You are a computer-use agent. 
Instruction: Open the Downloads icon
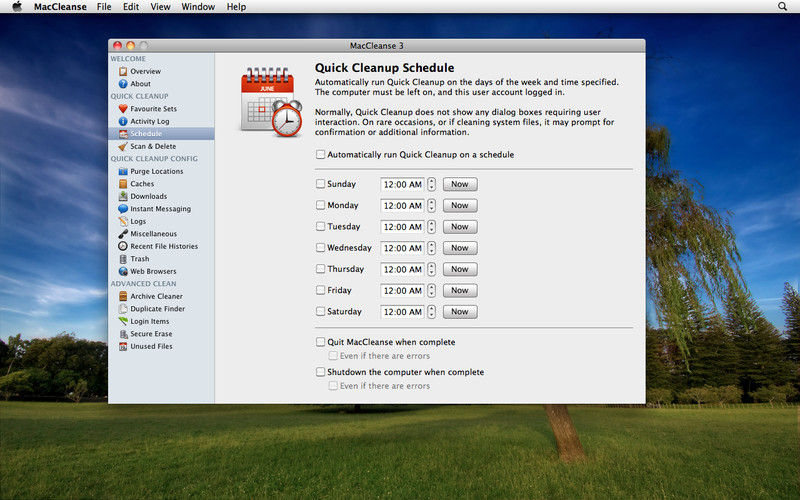pos(123,196)
